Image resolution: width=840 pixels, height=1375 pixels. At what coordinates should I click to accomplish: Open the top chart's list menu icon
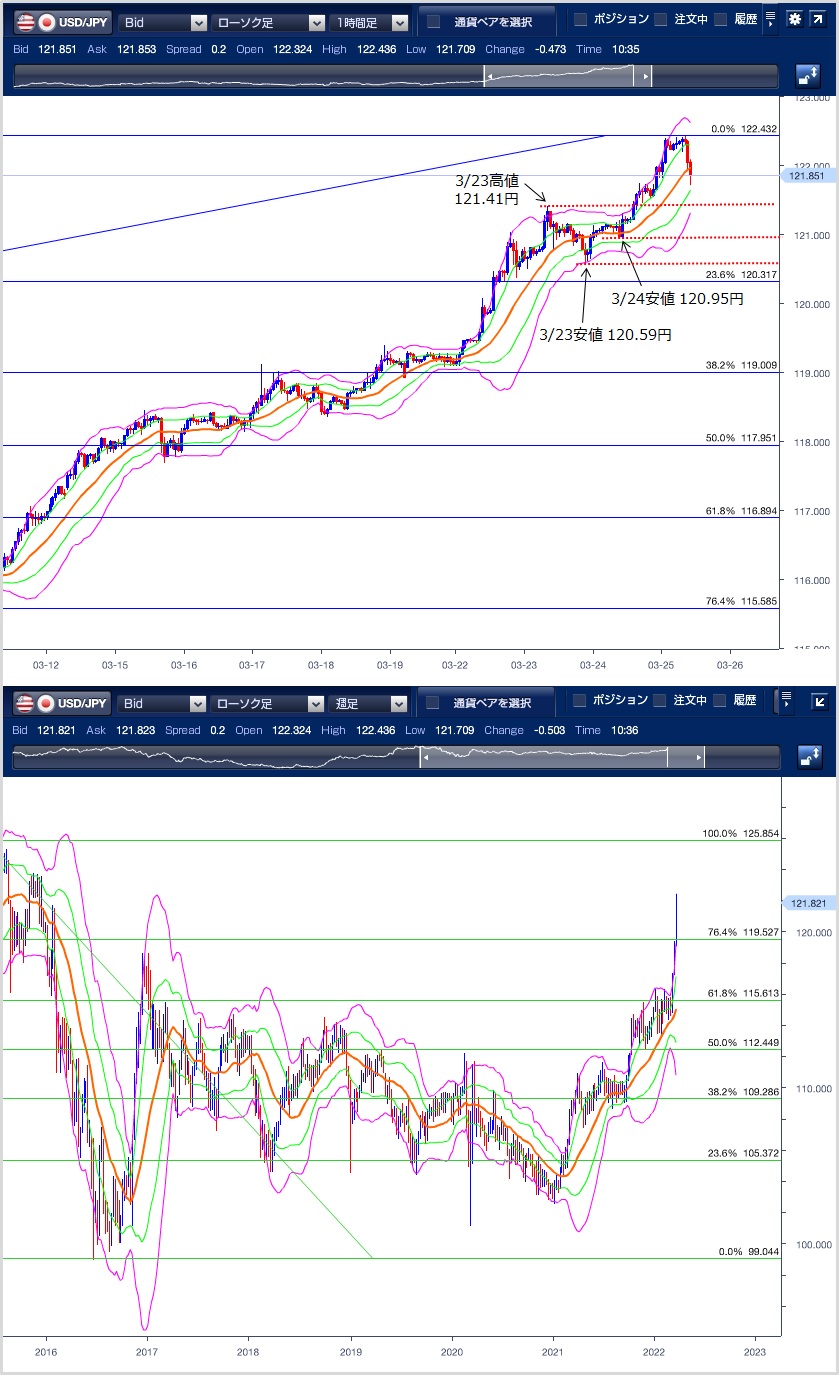click(769, 20)
